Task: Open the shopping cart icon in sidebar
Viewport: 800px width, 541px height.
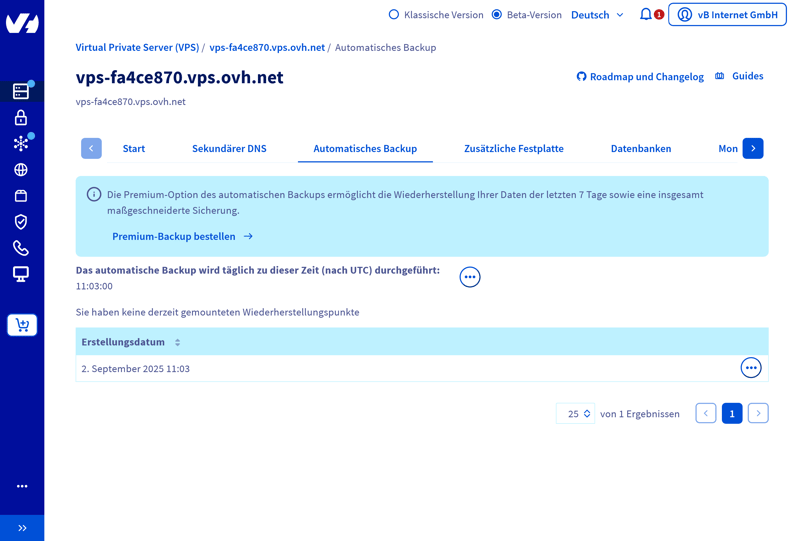Action: pos(22,325)
